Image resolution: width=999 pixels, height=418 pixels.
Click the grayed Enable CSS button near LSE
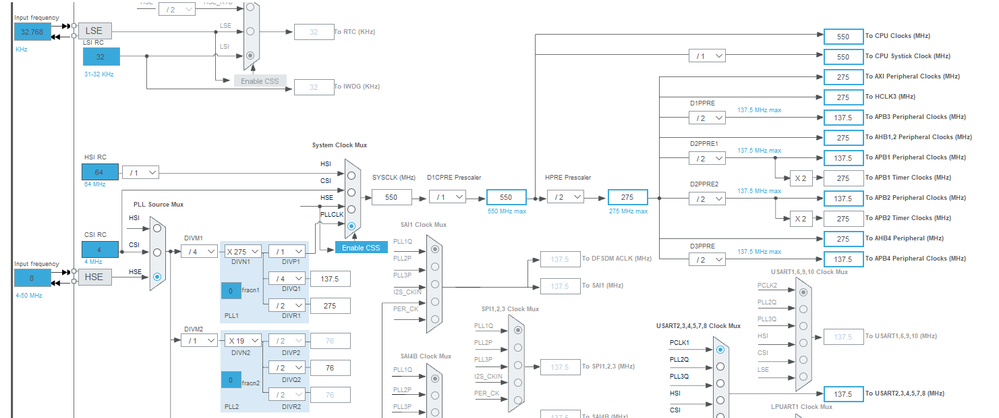point(260,82)
